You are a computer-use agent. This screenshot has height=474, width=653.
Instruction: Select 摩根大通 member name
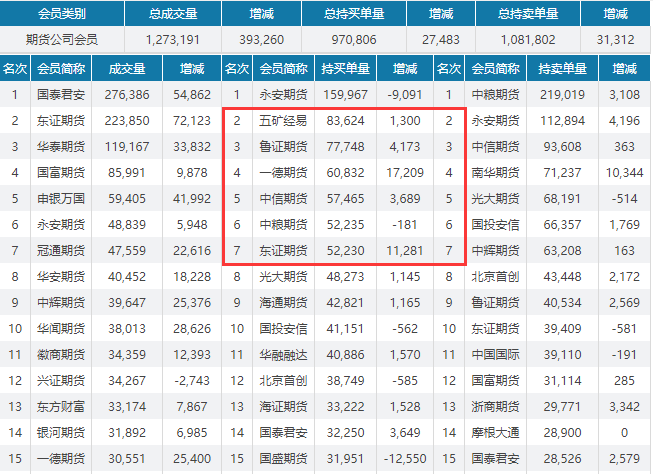[496, 433]
